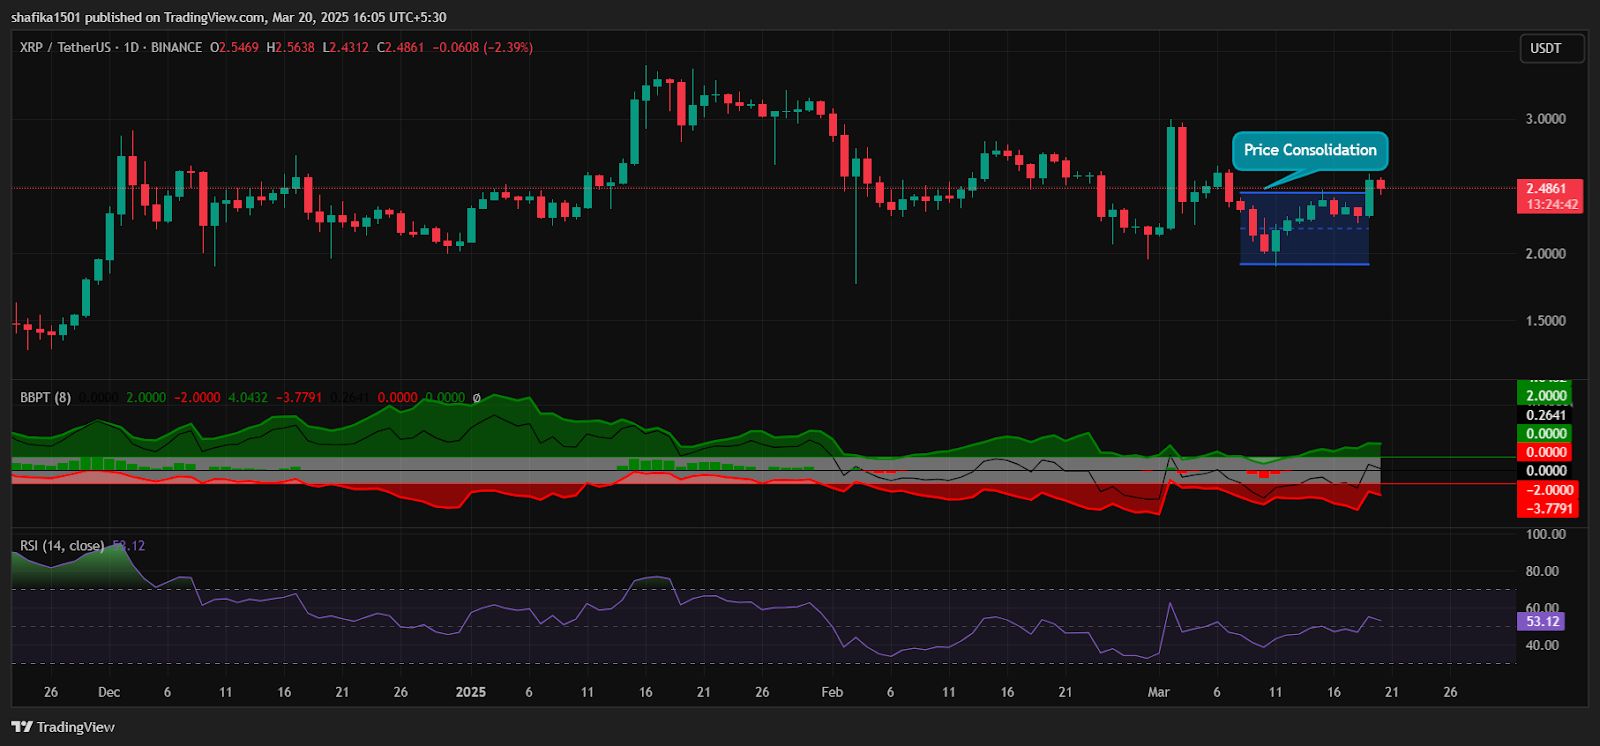The image size is (1600, 746).
Task: Click the red -2.0000 BBPT axis label
Action: (1548, 490)
